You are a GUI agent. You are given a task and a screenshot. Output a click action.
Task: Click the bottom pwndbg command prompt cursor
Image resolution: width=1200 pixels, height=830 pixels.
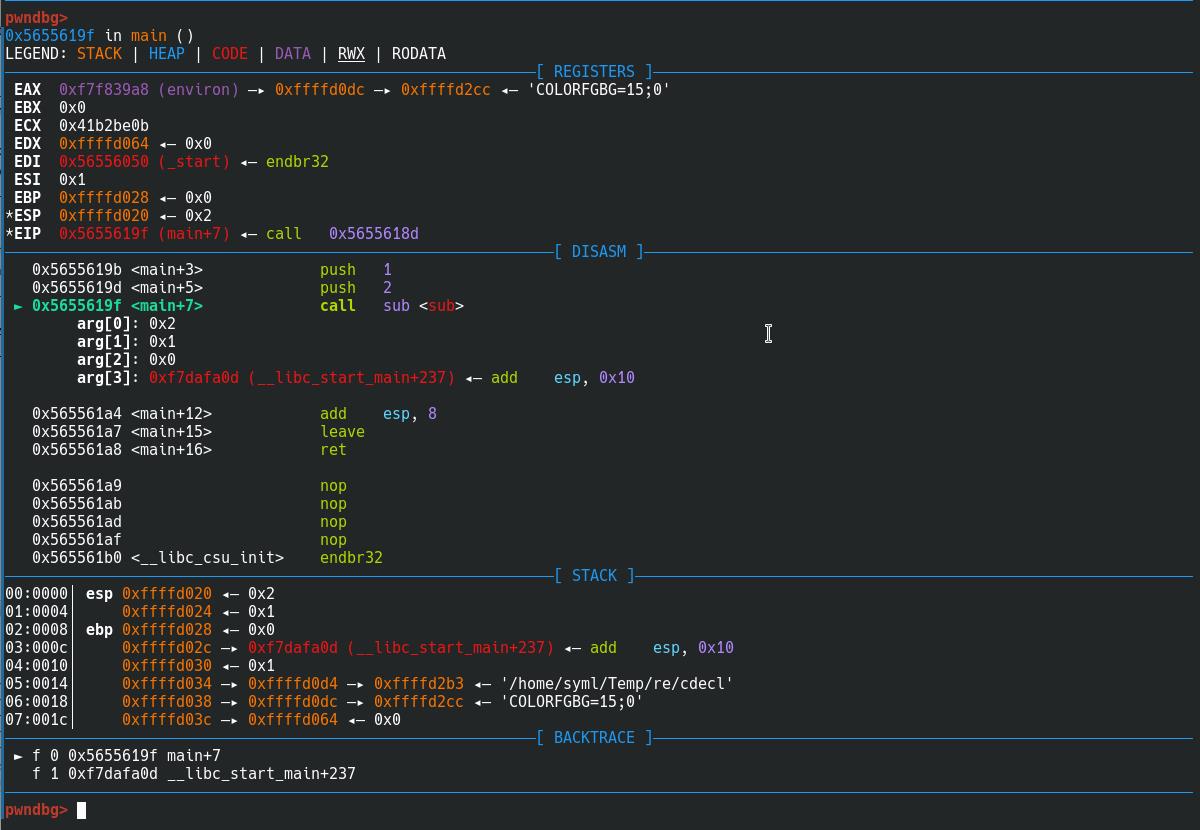pos(82,810)
